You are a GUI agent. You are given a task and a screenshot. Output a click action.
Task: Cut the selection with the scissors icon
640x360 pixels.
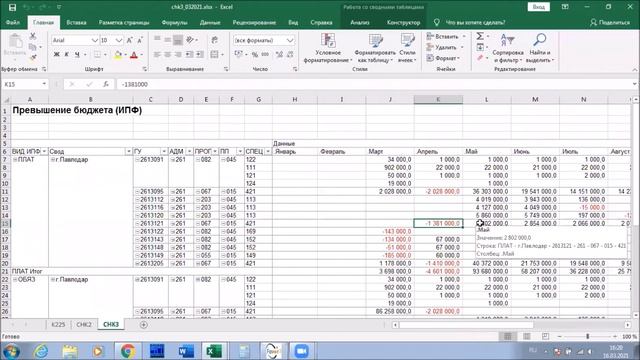33,36
